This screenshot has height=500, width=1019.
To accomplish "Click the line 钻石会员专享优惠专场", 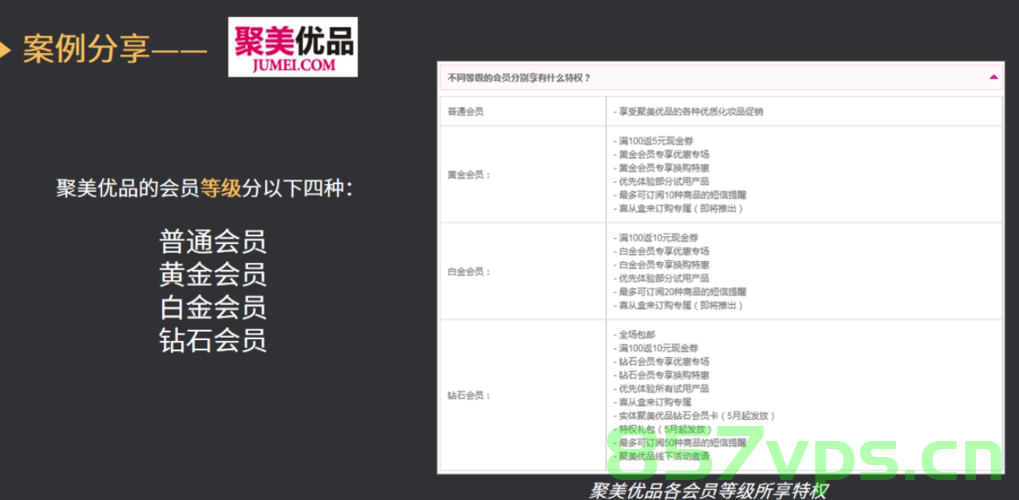I will (x=661, y=362).
